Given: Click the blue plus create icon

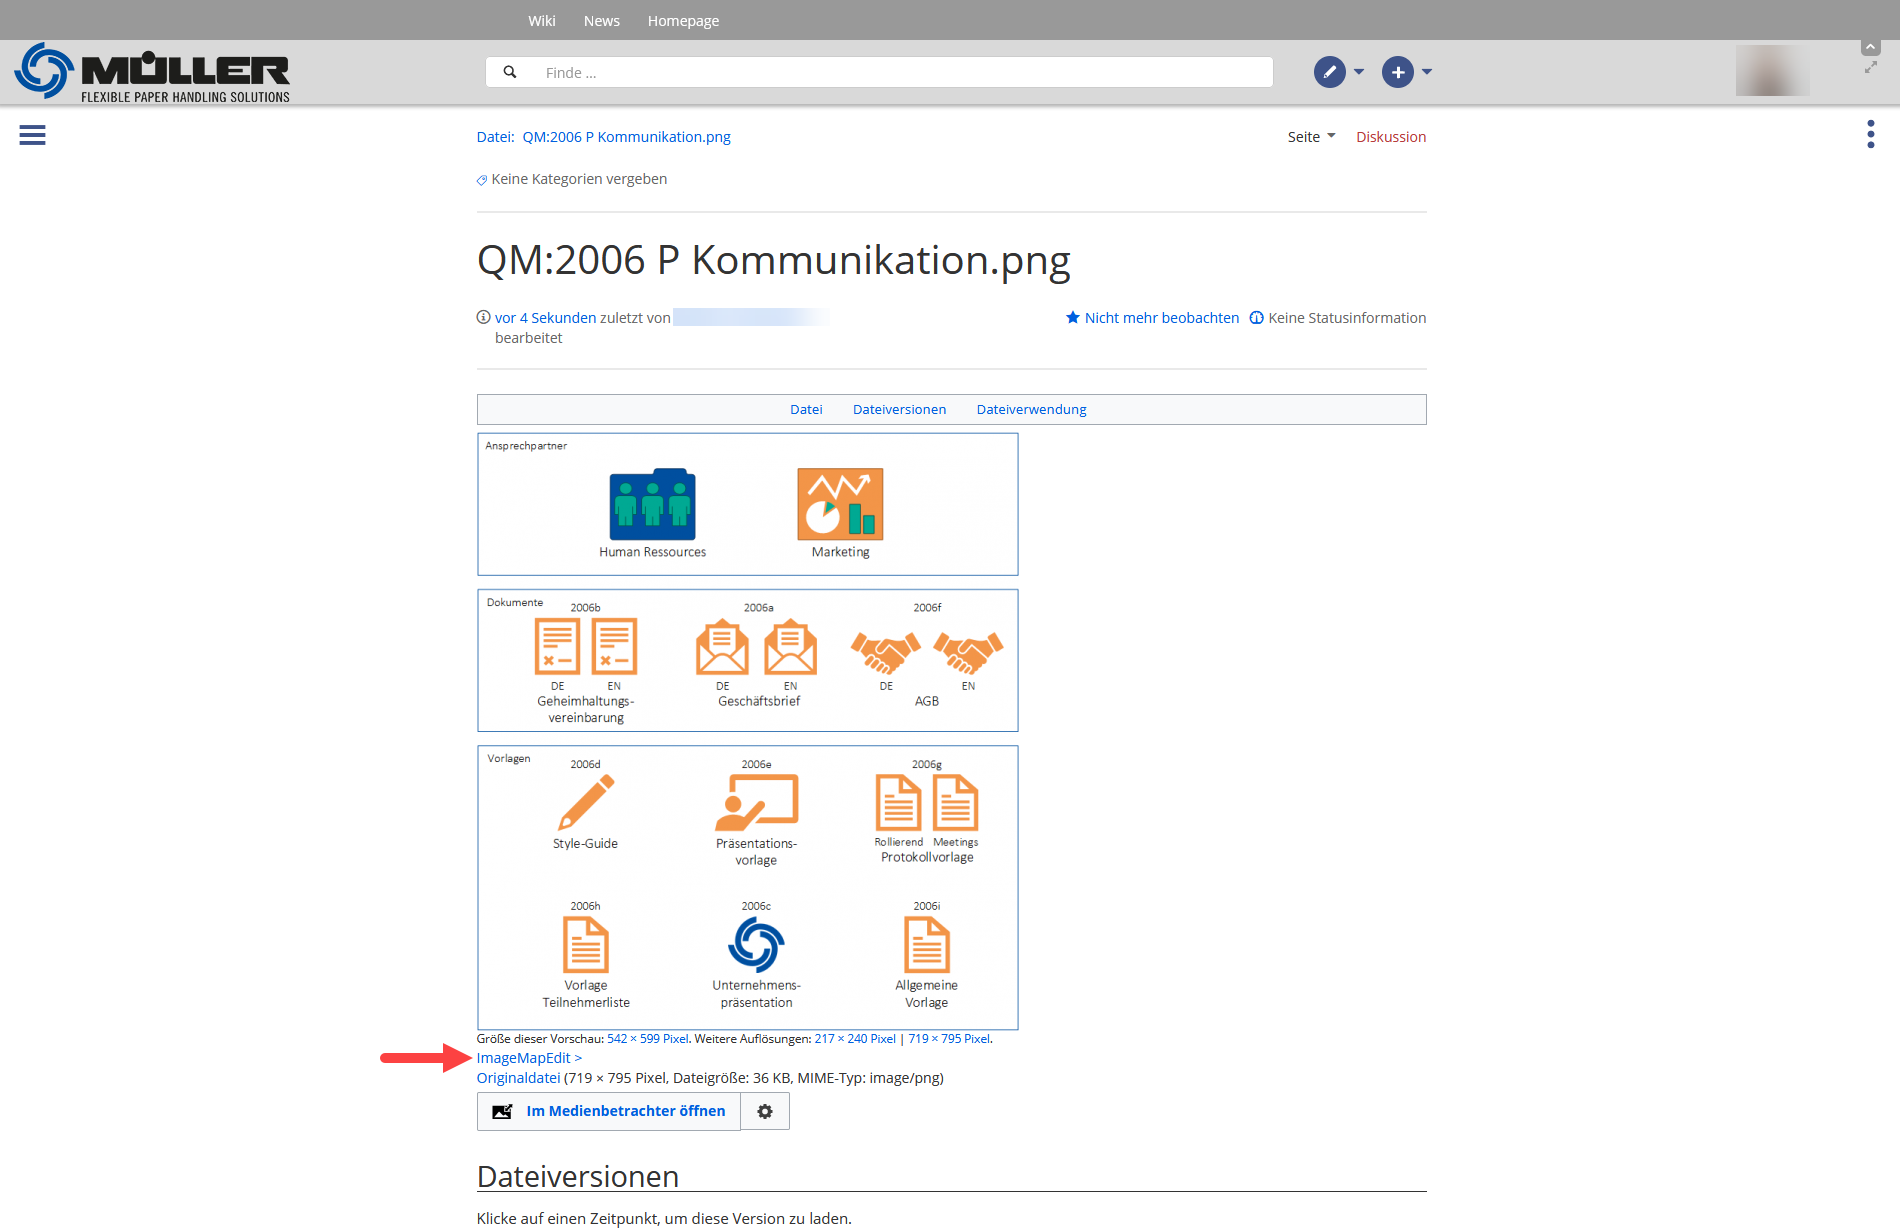Looking at the screenshot, I should click(x=1397, y=72).
